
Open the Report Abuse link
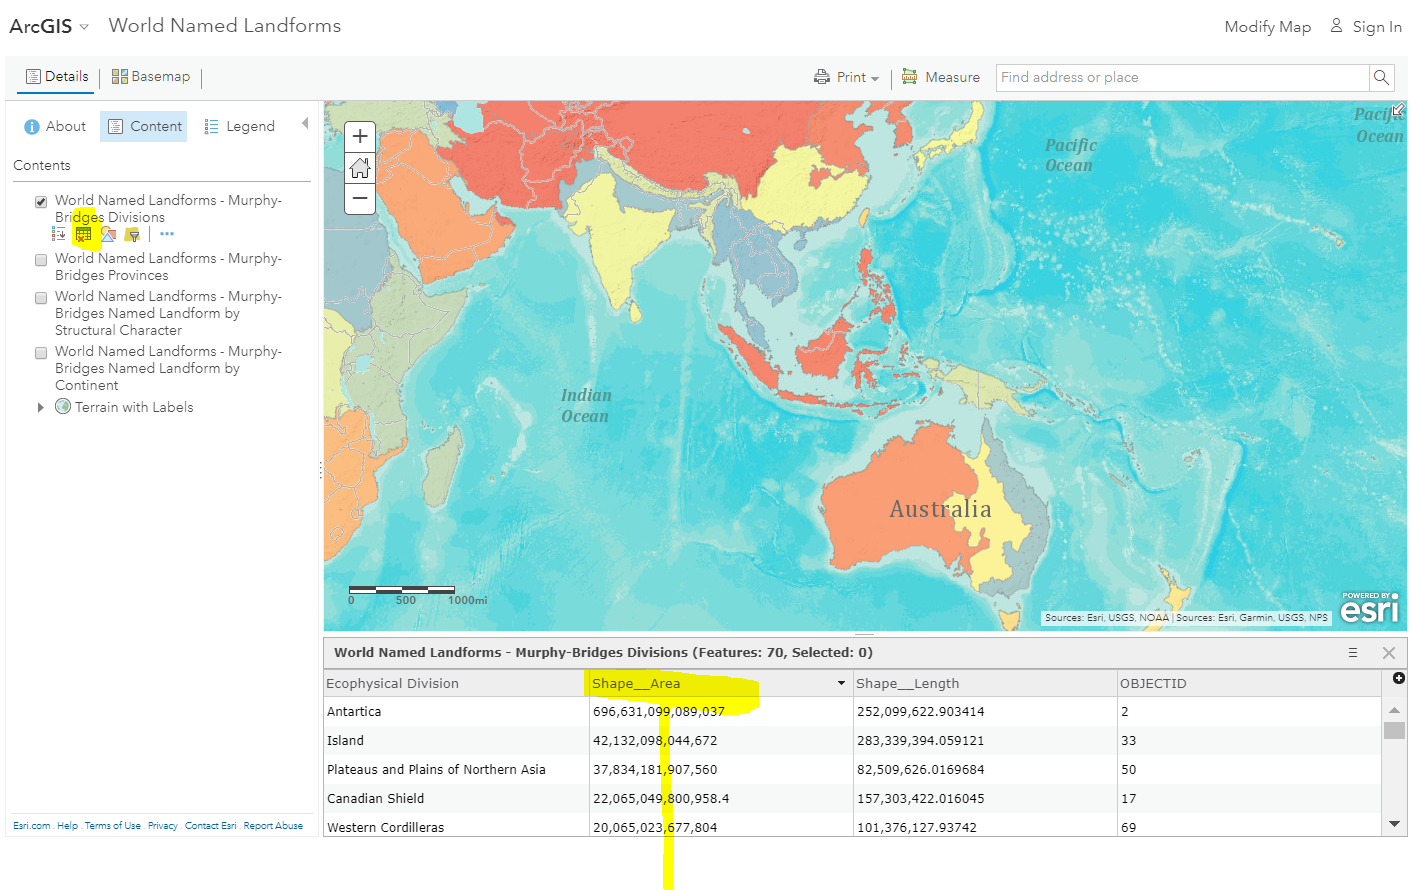click(x=273, y=826)
